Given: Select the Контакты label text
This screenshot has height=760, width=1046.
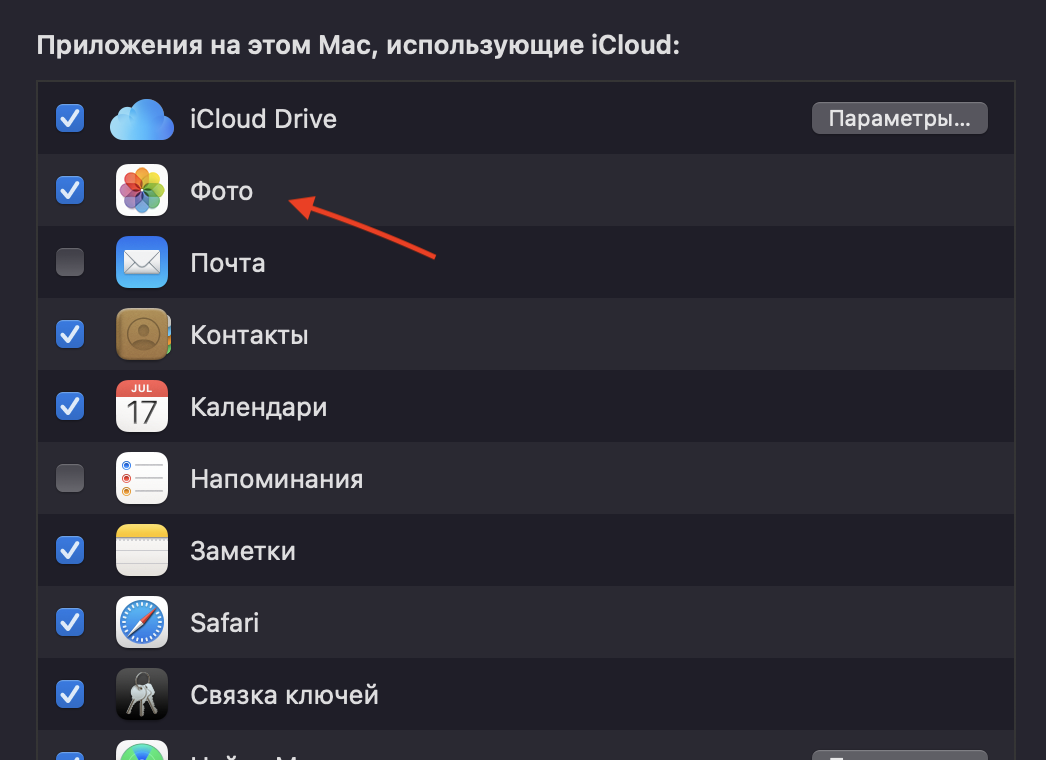Looking at the screenshot, I should coord(249,335).
